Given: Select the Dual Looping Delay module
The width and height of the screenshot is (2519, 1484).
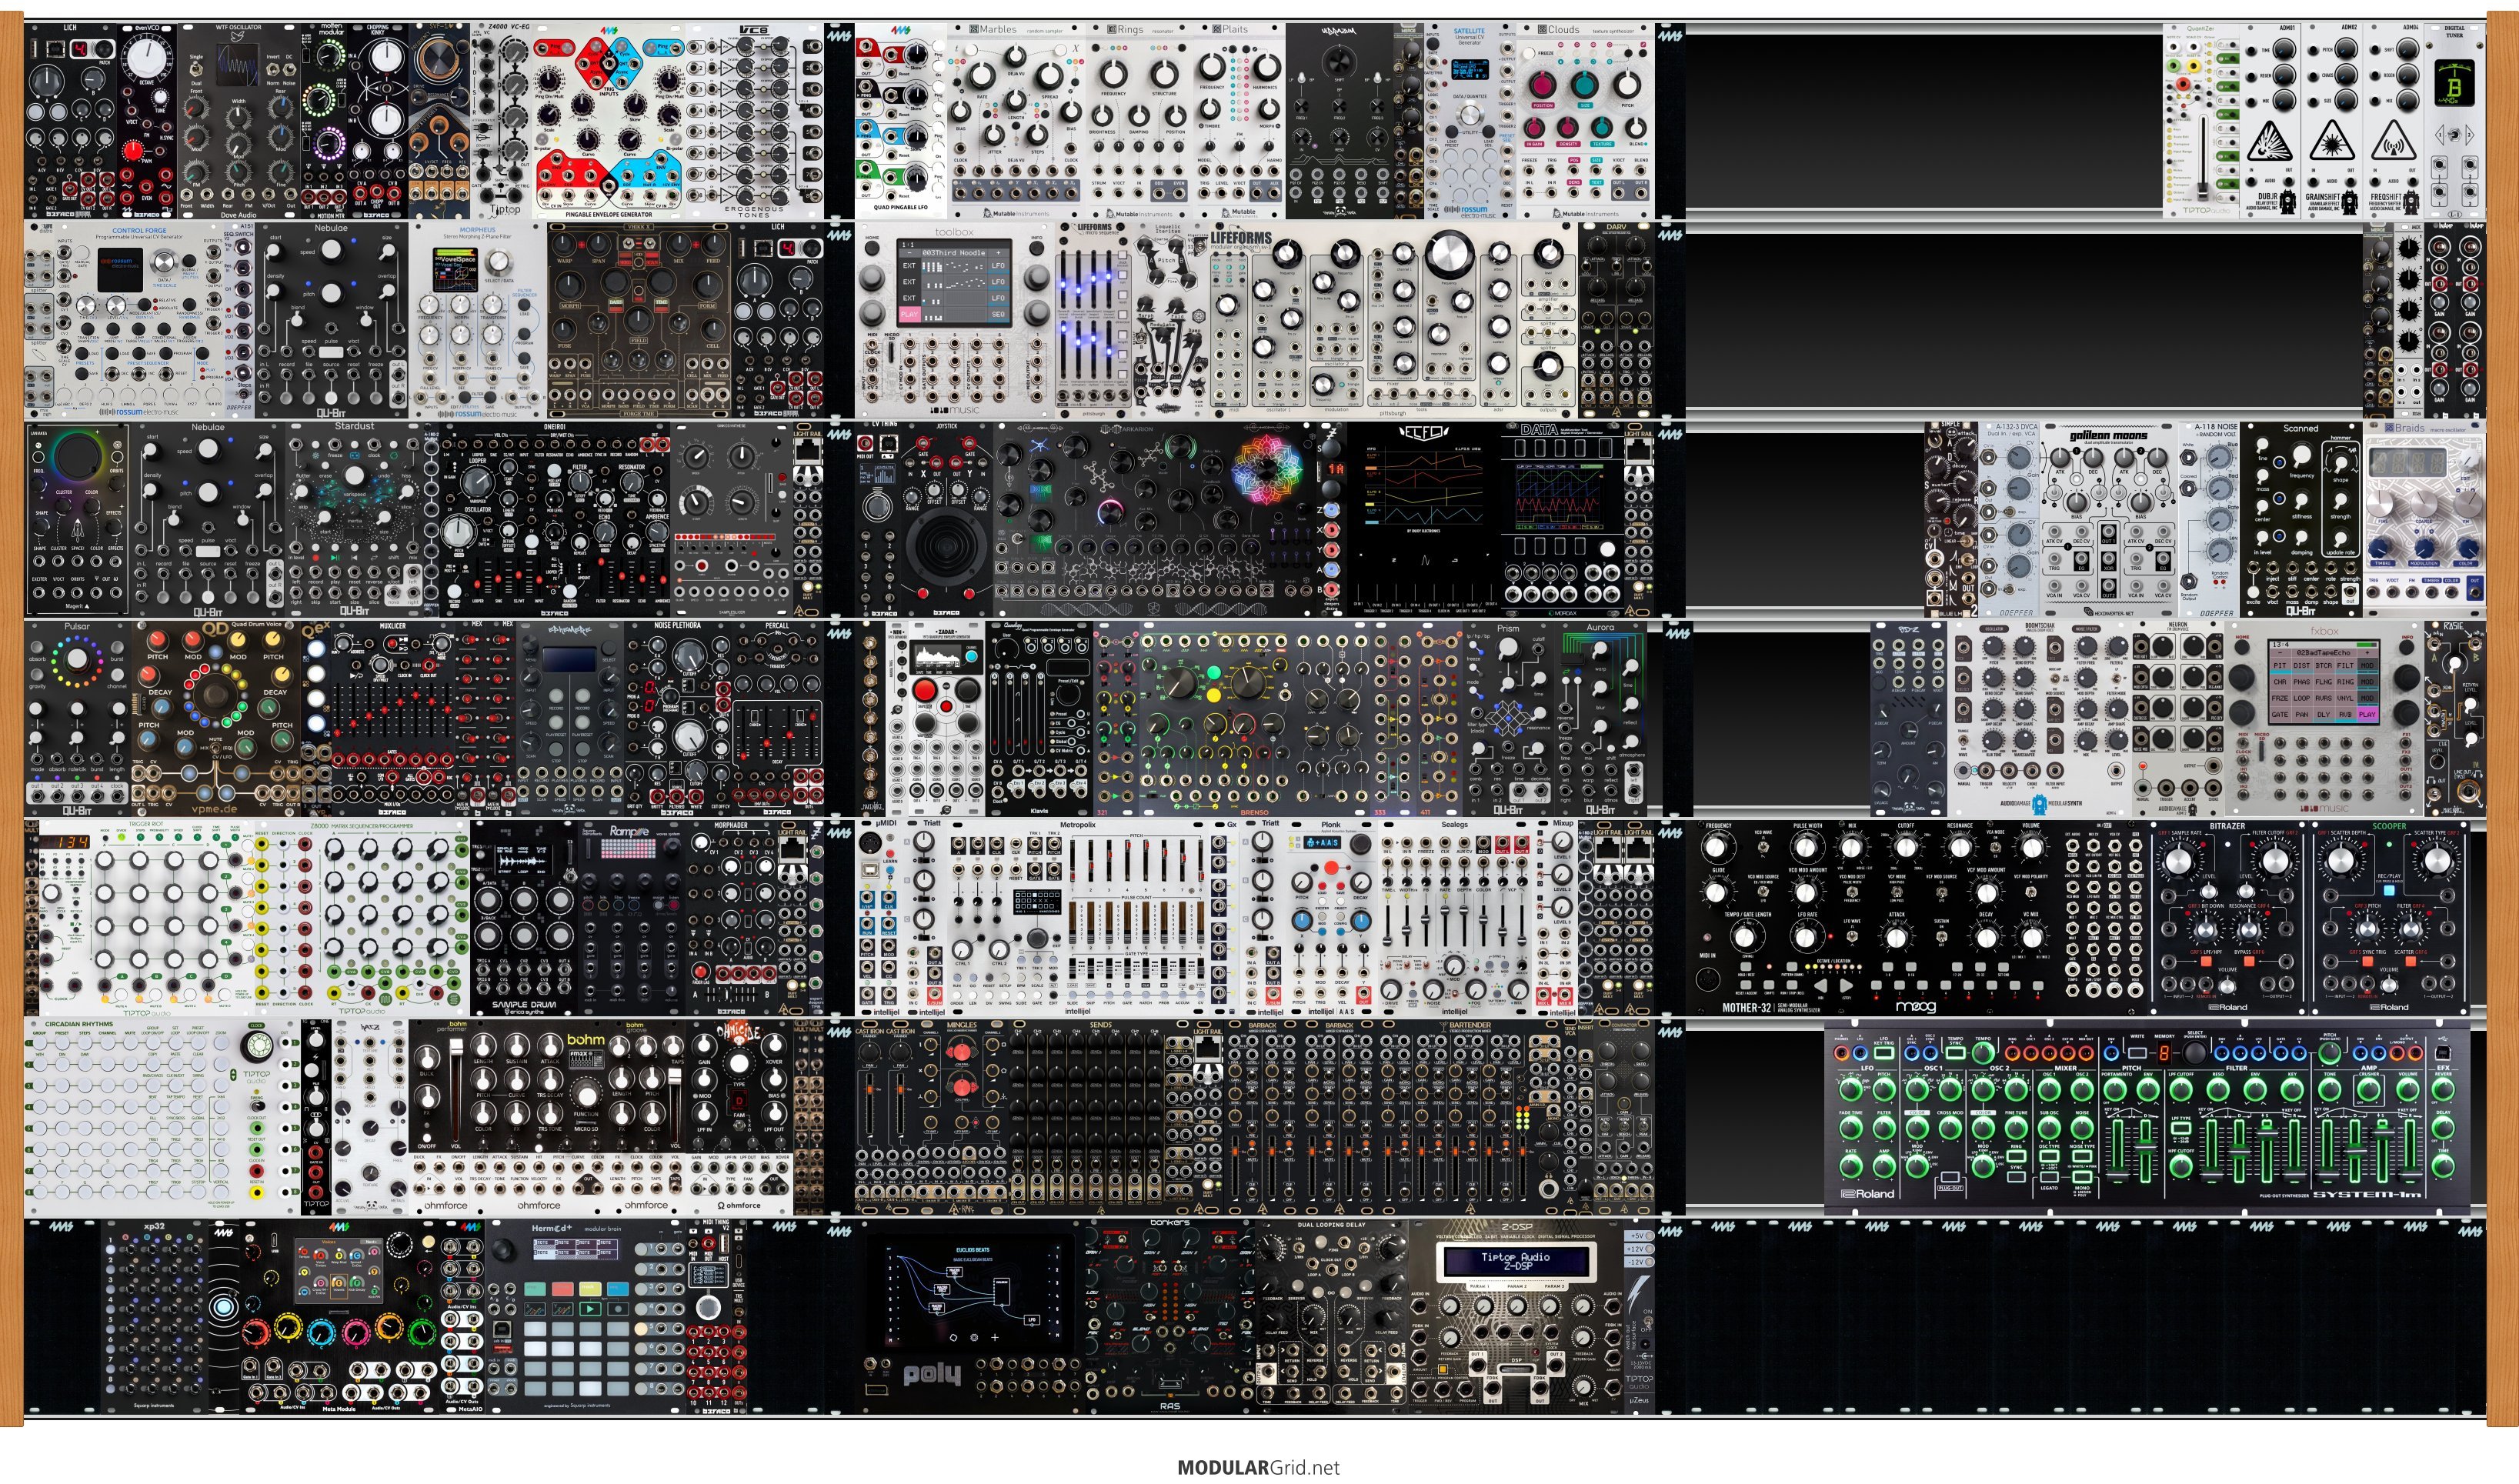Looking at the screenshot, I should pos(1331,1316).
